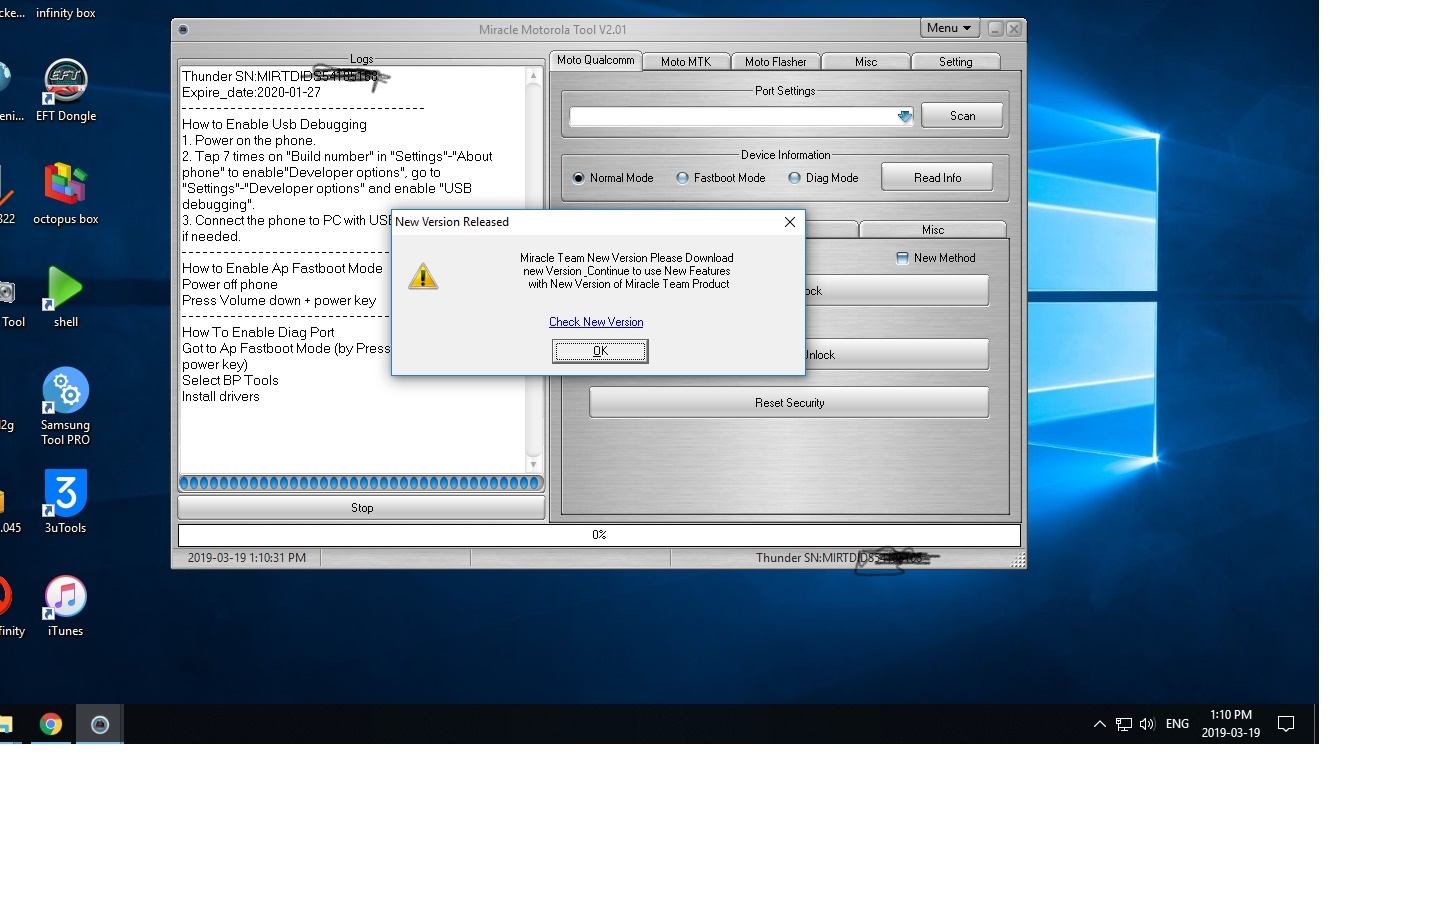
Task: Open the Check New Version link
Action: (x=596, y=322)
